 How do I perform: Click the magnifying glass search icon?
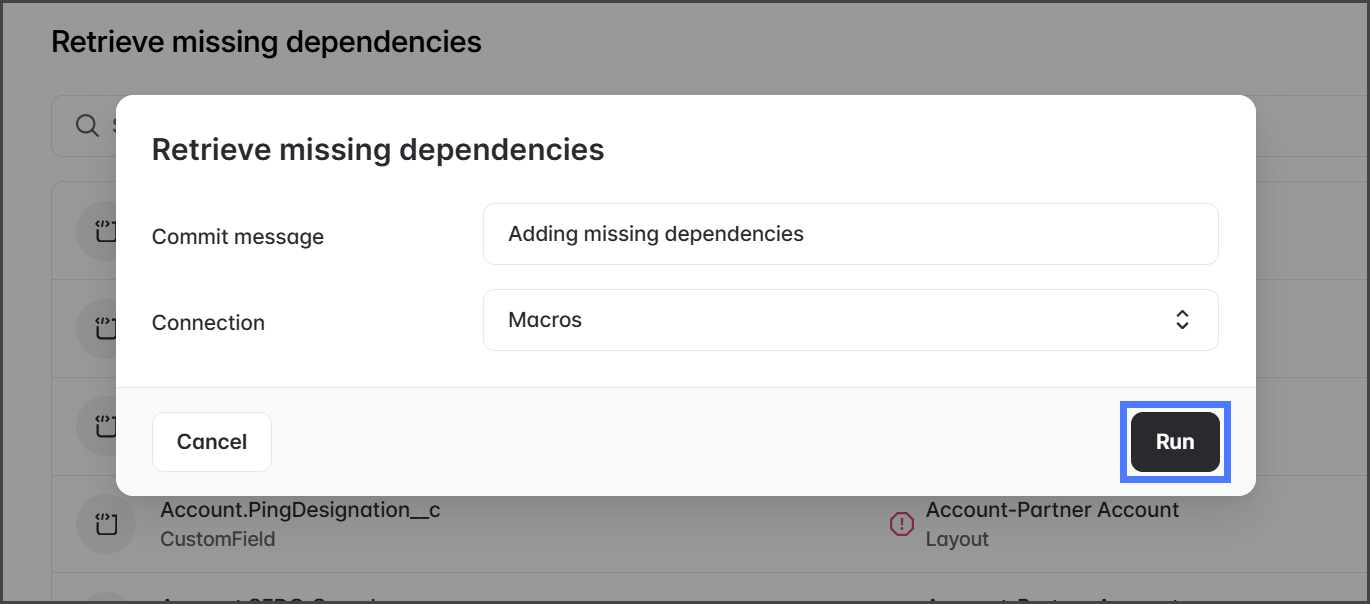point(88,126)
